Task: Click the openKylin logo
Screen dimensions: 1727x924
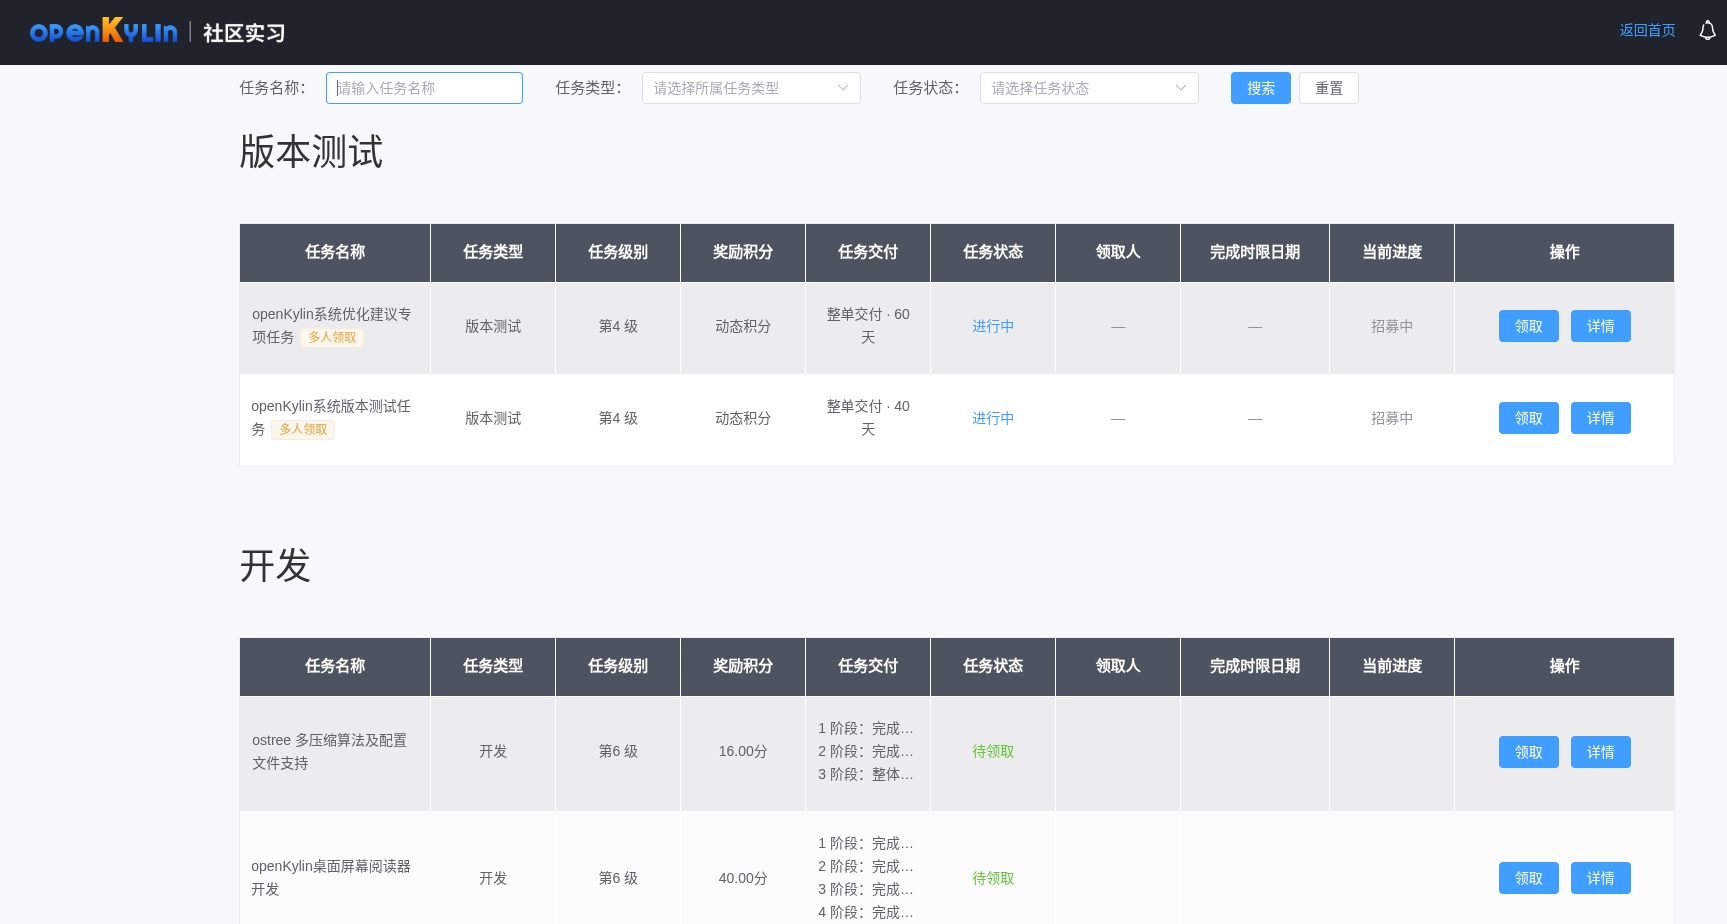Action: 104,31
